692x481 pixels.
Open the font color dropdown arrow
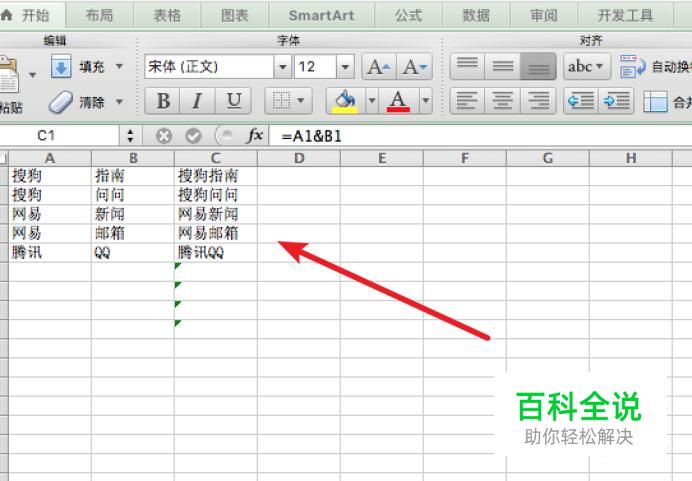425,101
